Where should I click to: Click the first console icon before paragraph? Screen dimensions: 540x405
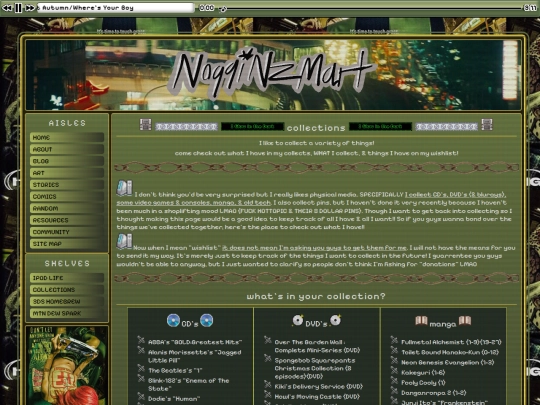125,188
